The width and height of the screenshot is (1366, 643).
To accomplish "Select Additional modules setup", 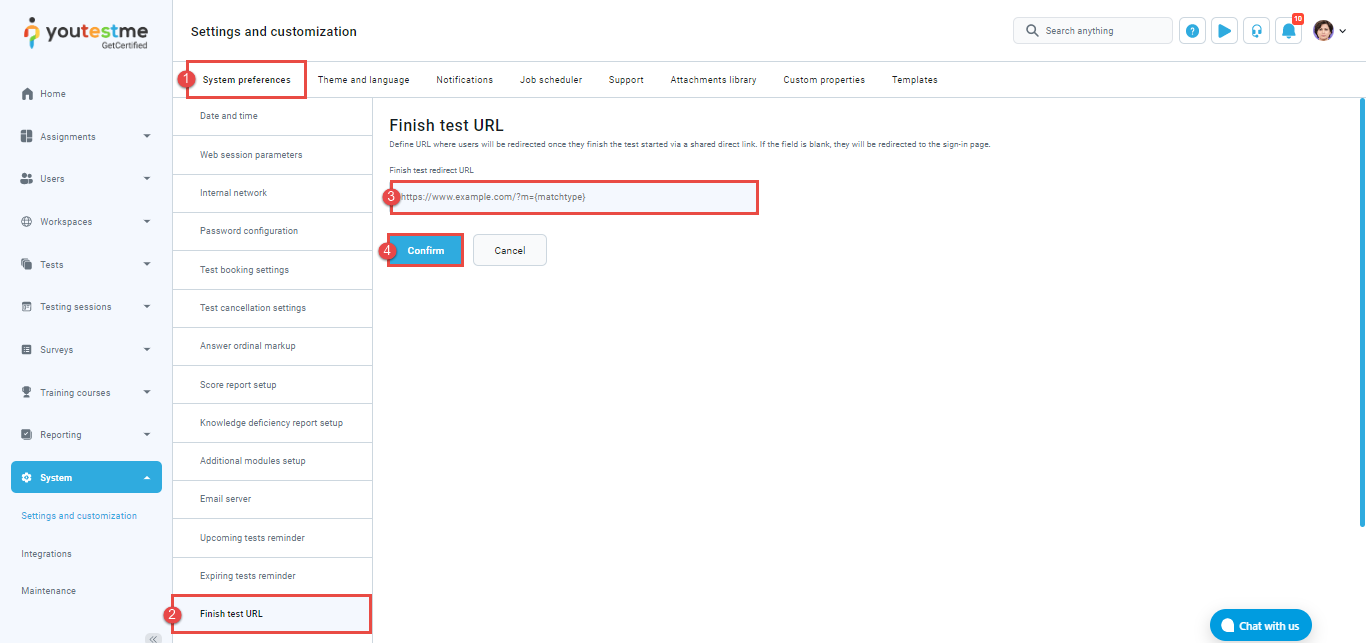I will coord(272,461).
